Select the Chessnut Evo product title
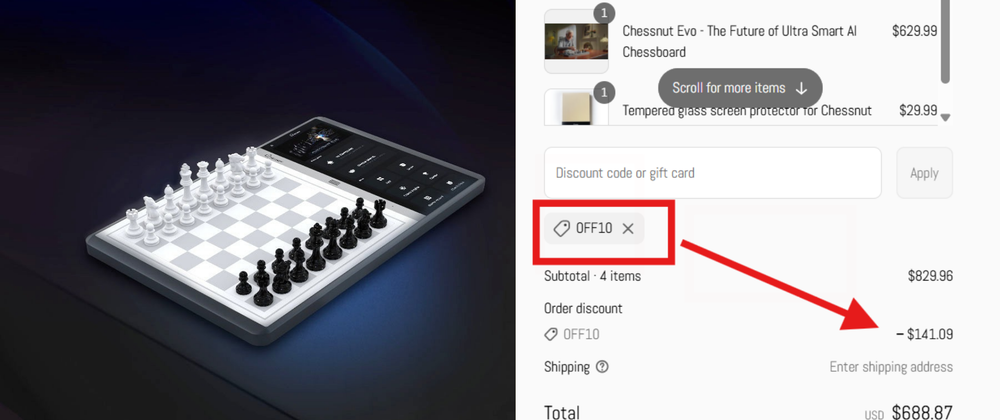The image size is (1000, 420). pyautogui.click(x=740, y=41)
